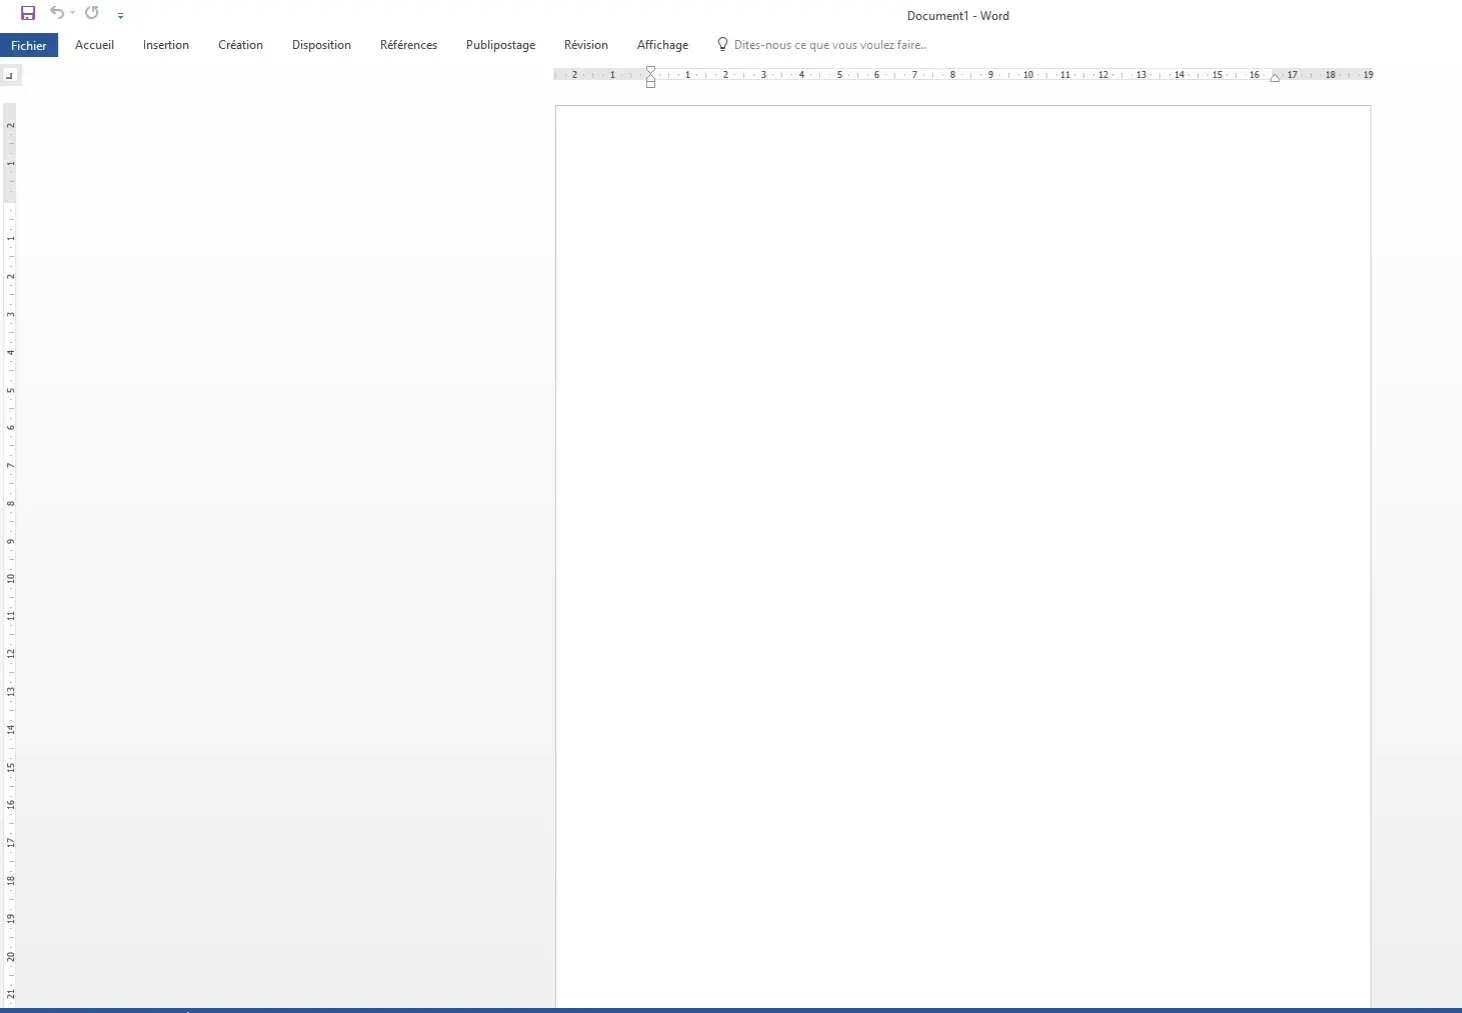Click the first line indent marker on ruler

click(x=651, y=70)
